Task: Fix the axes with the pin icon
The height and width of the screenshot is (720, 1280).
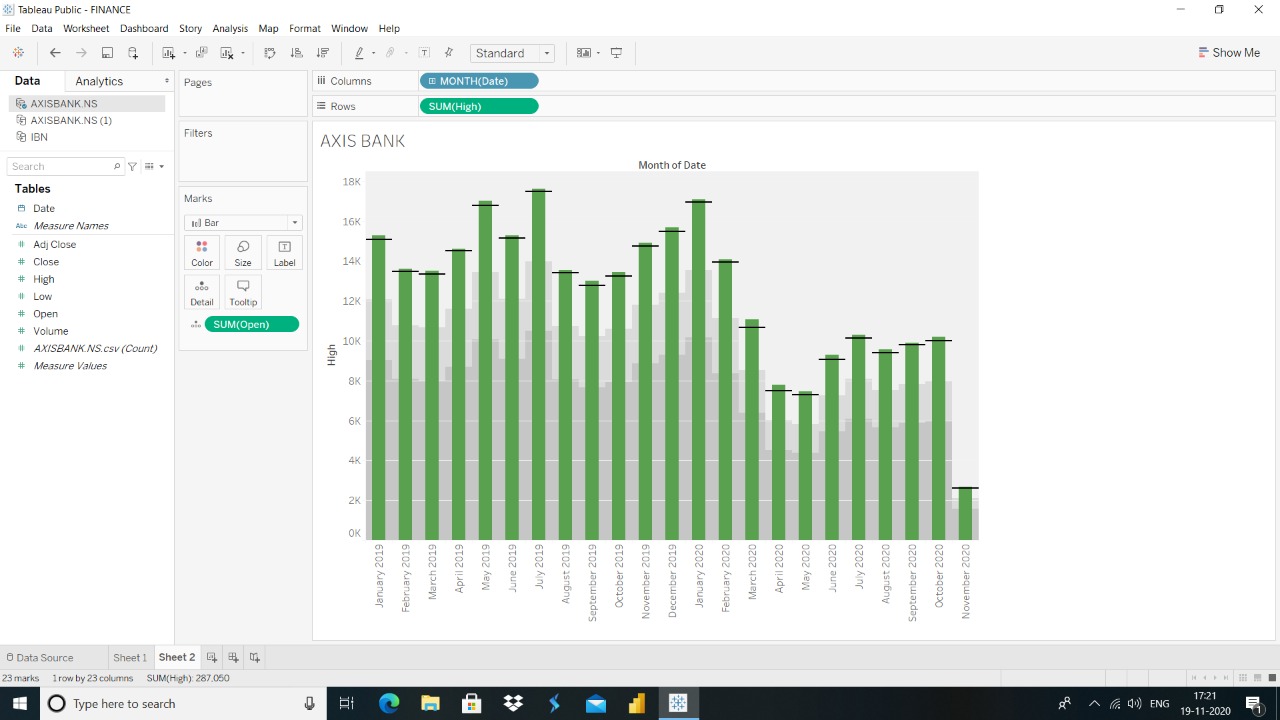Action: [x=448, y=53]
